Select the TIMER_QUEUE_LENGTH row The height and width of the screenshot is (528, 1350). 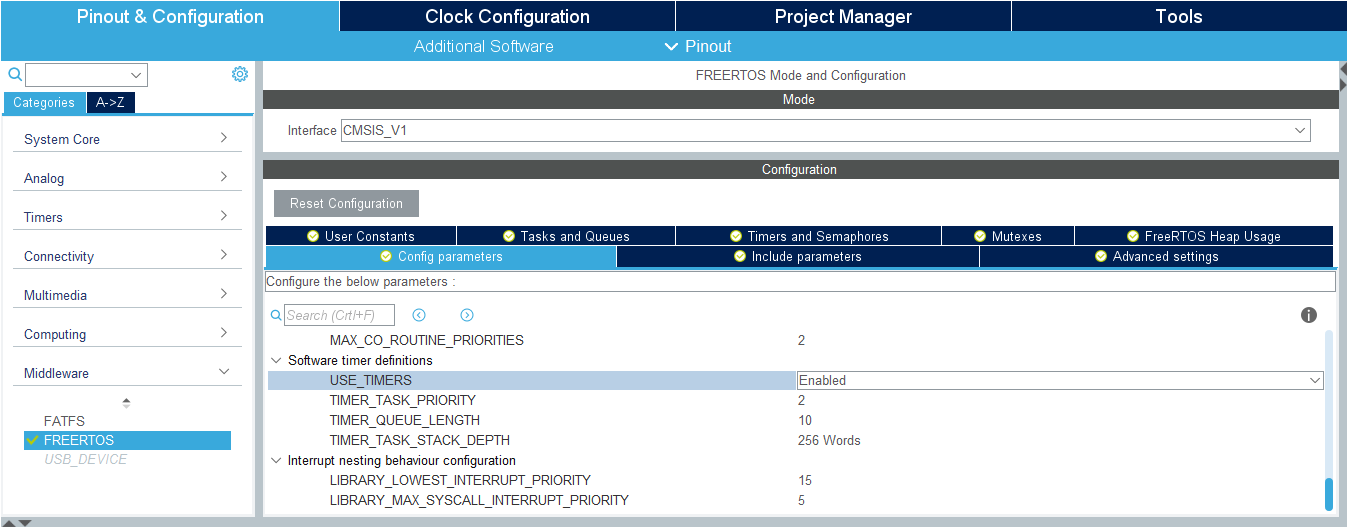point(795,420)
